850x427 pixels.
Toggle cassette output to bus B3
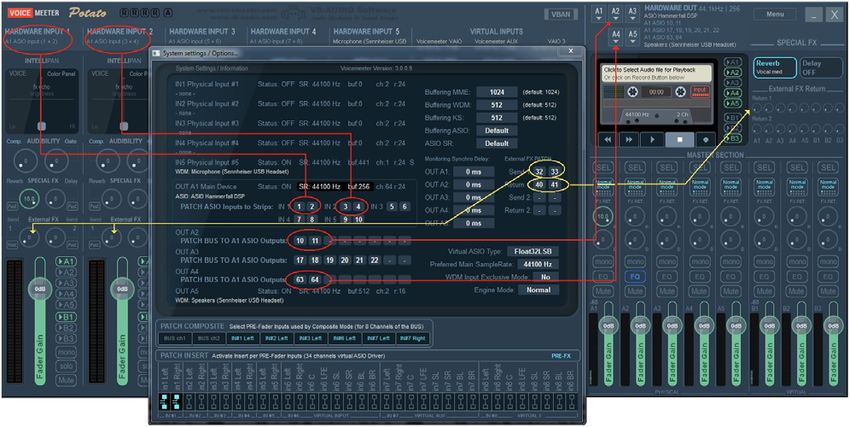click(732, 139)
